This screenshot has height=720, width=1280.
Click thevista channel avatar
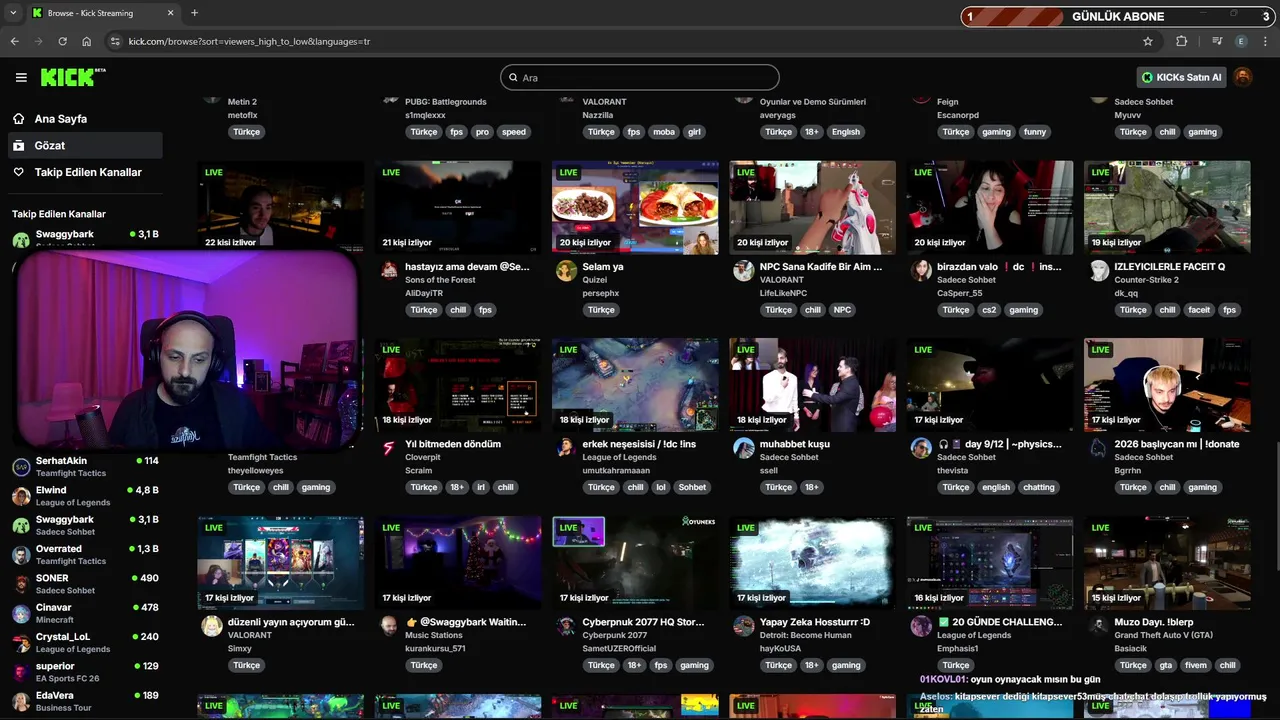coord(921,447)
